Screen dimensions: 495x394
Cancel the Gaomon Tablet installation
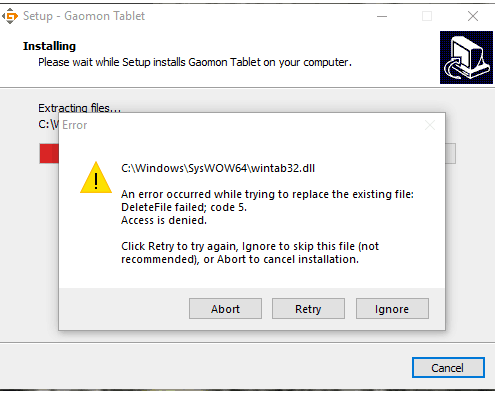click(x=448, y=368)
